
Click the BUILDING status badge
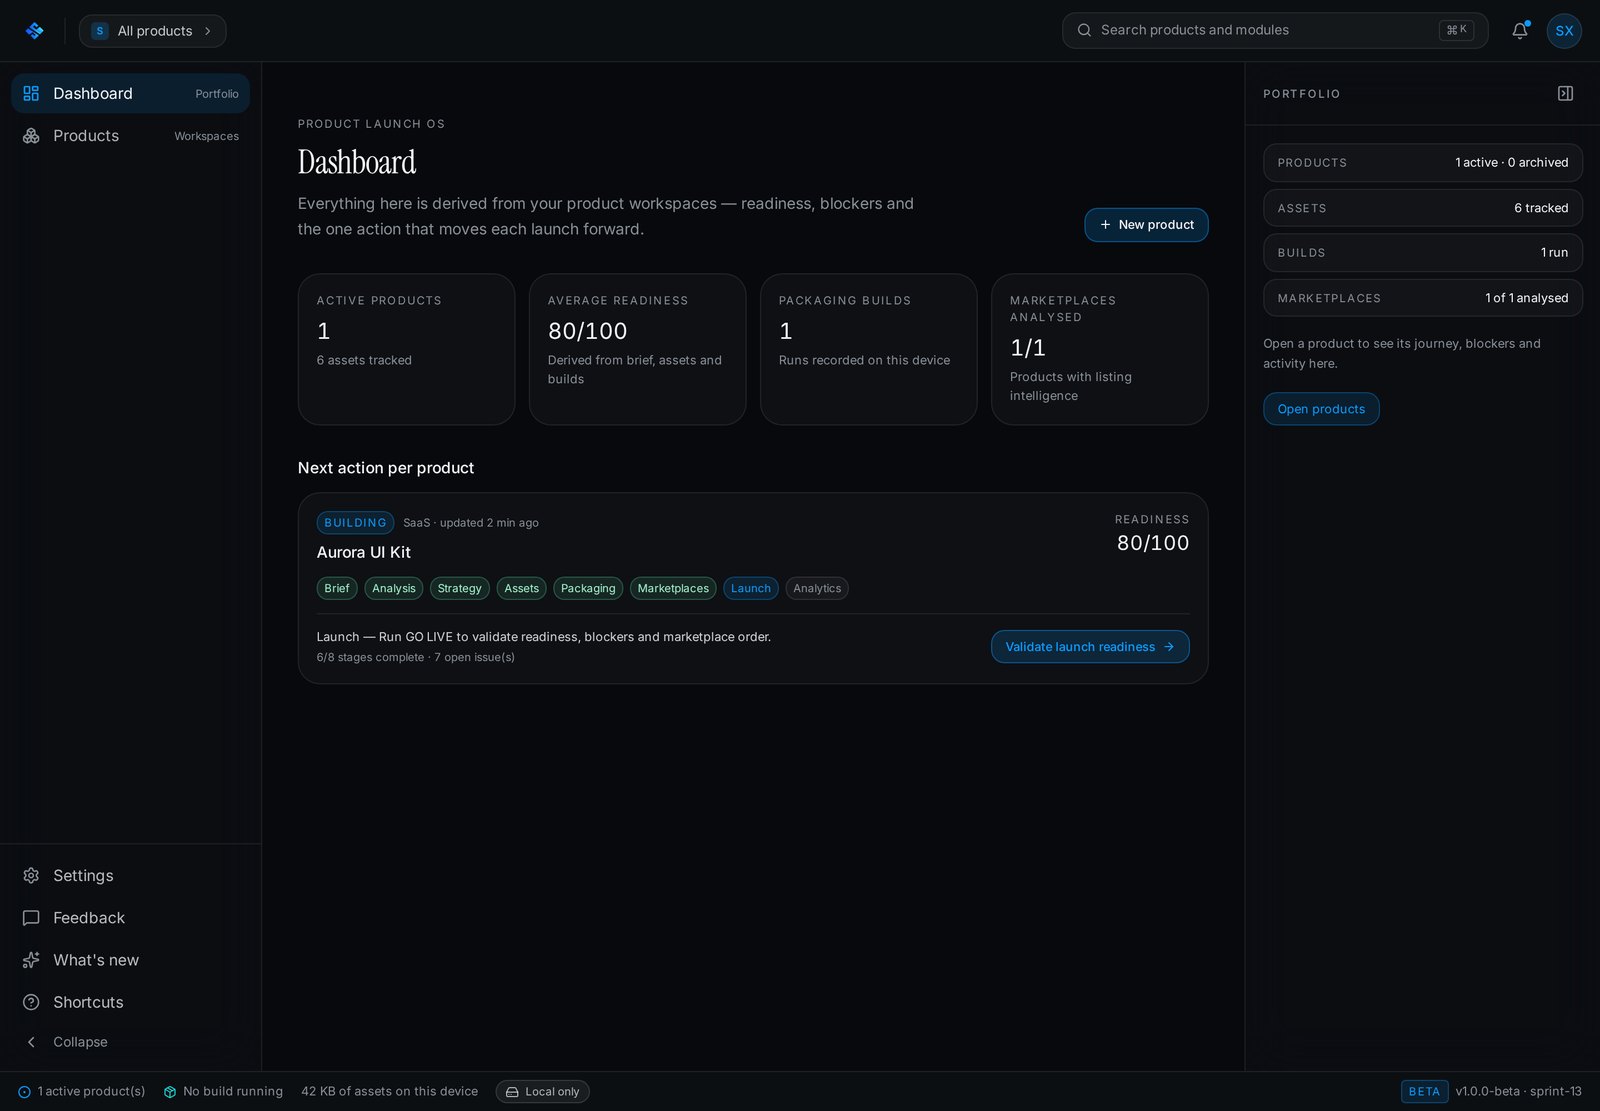[x=355, y=523]
